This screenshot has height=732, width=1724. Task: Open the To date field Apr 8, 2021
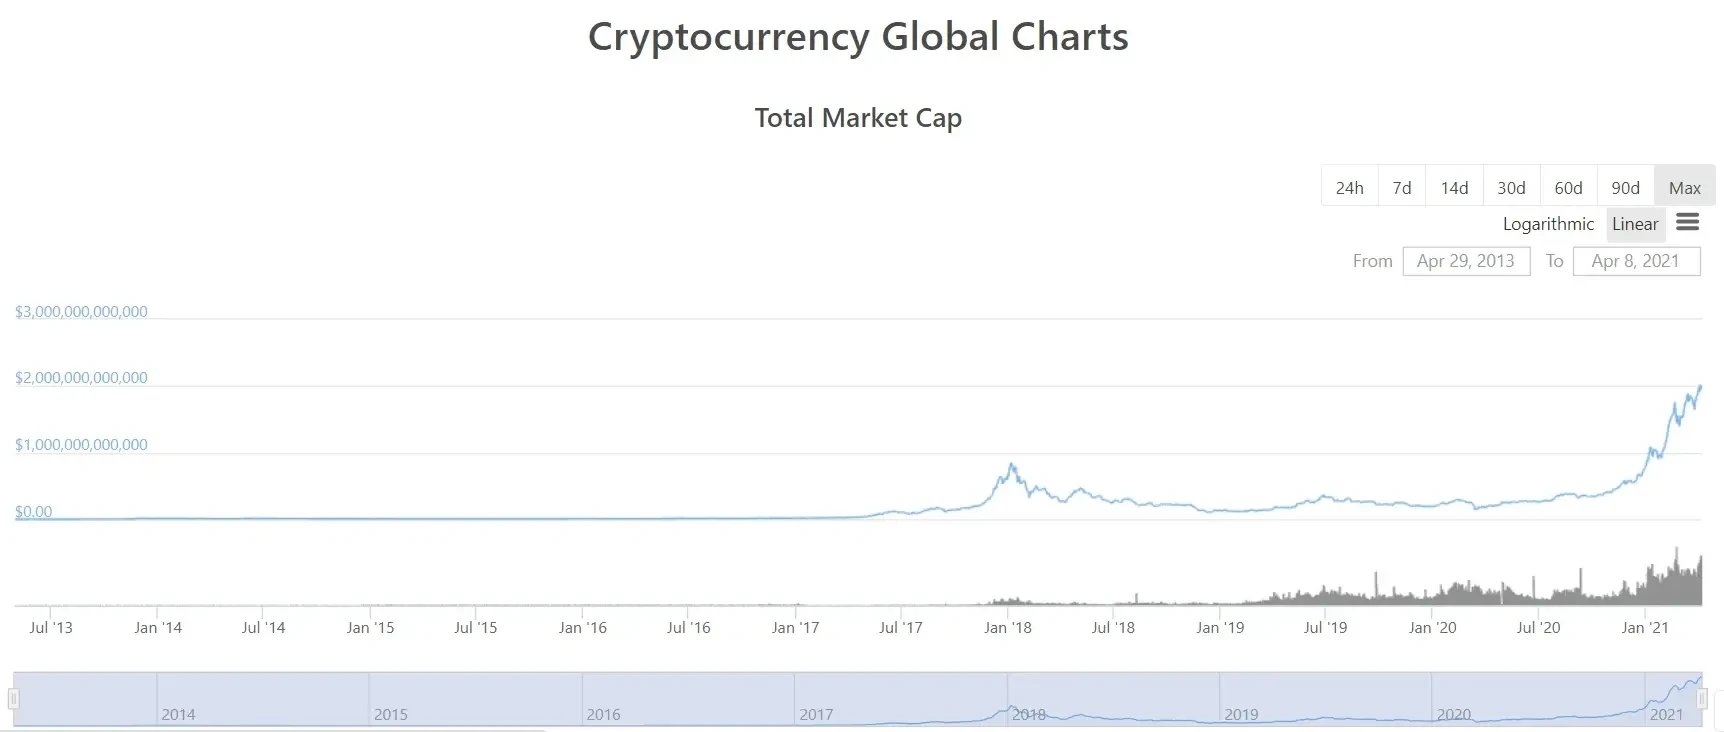pos(1636,261)
